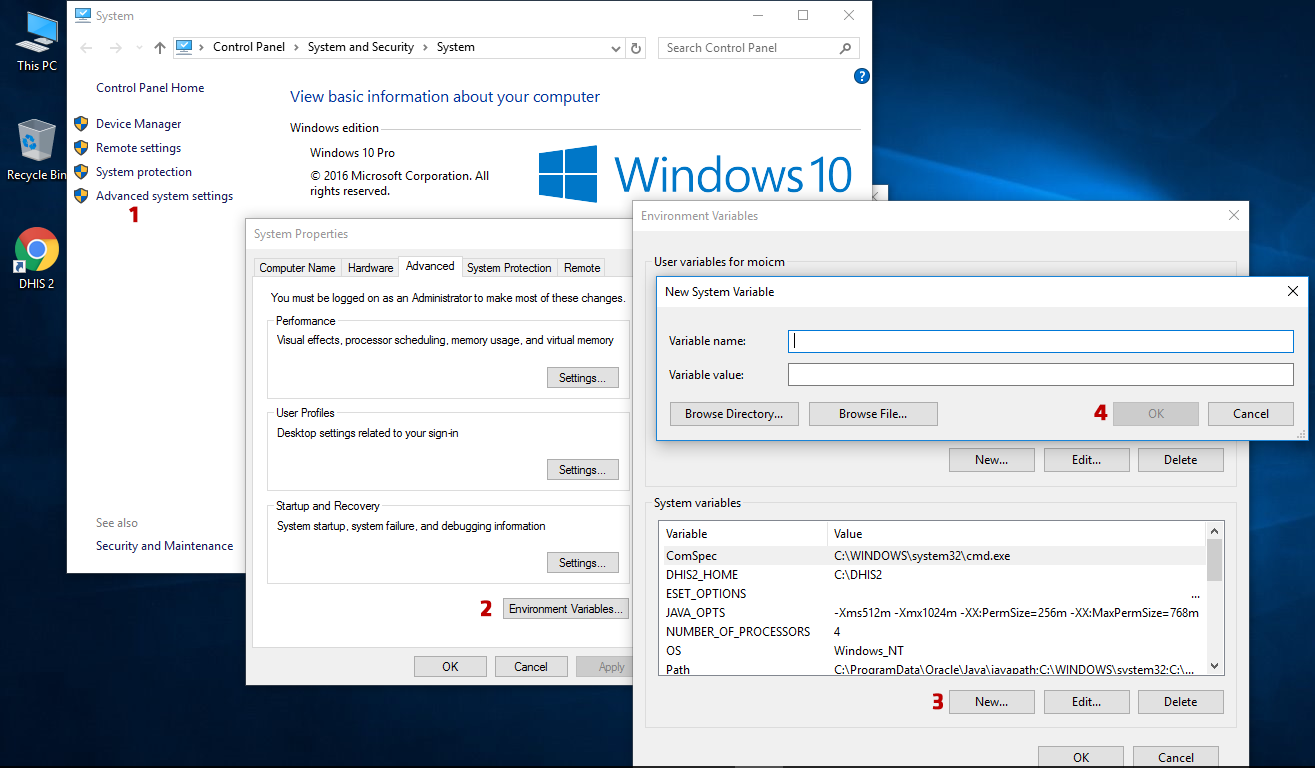Click User Profiles Settings button
The height and width of the screenshot is (768, 1315).
coord(583,470)
